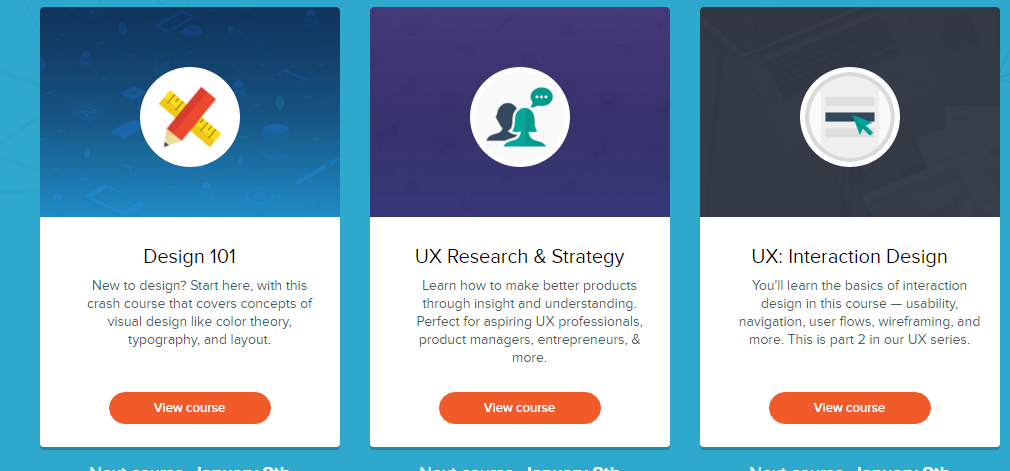Click Next course date below Interaction Design card
The height and width of the screenshot is (471, 1010).
point(849,466)
